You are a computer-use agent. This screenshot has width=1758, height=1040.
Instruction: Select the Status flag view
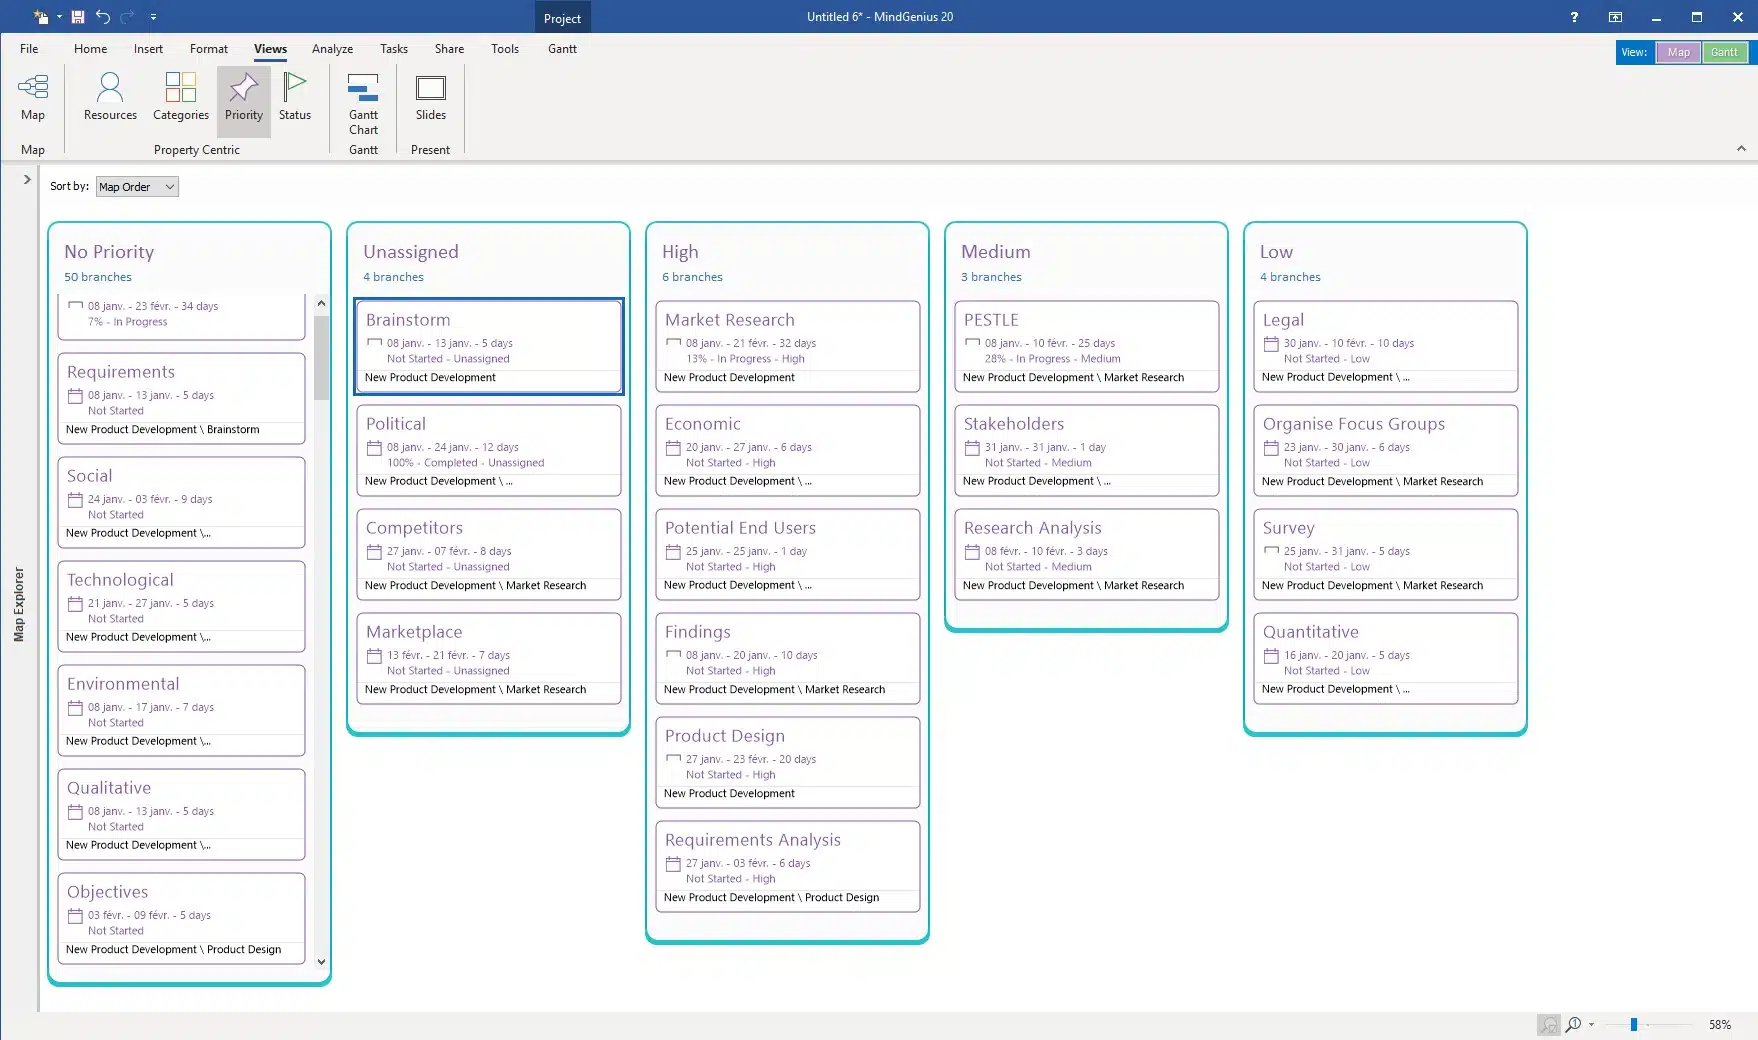click(x=295, y=97)
